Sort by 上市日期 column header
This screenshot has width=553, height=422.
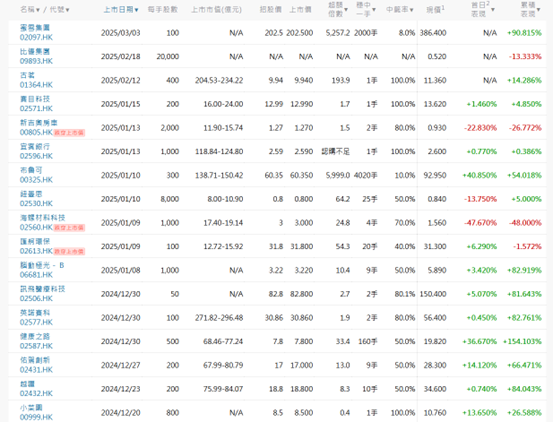coord(121,10)
